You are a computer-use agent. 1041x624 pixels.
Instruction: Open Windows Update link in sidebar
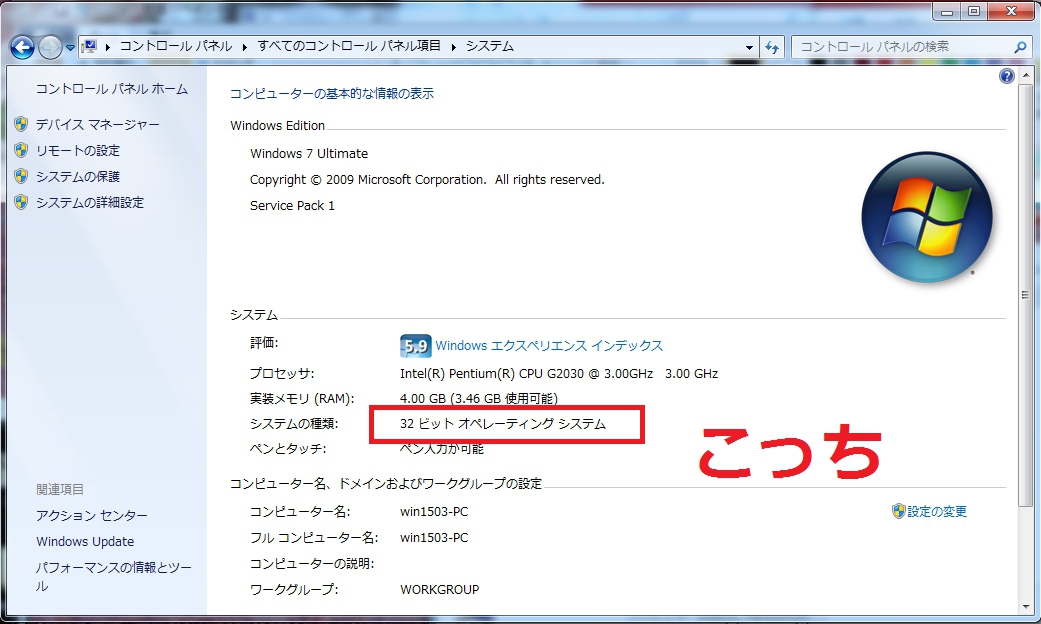click(85, 542)
